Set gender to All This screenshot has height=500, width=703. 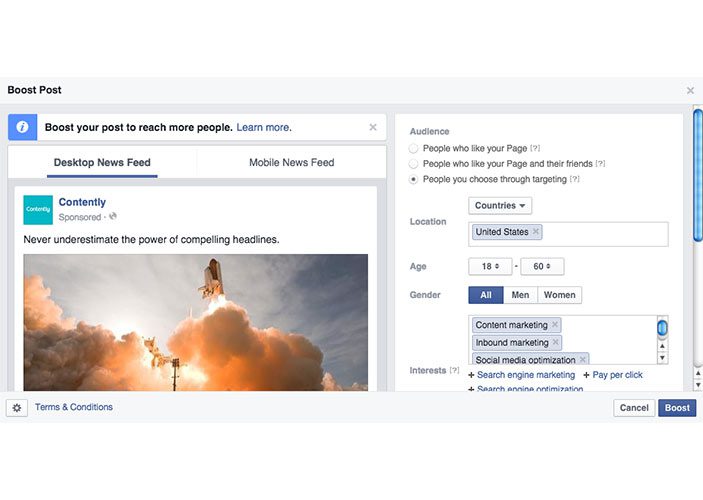pyautogui.click(x=486, y=295)
